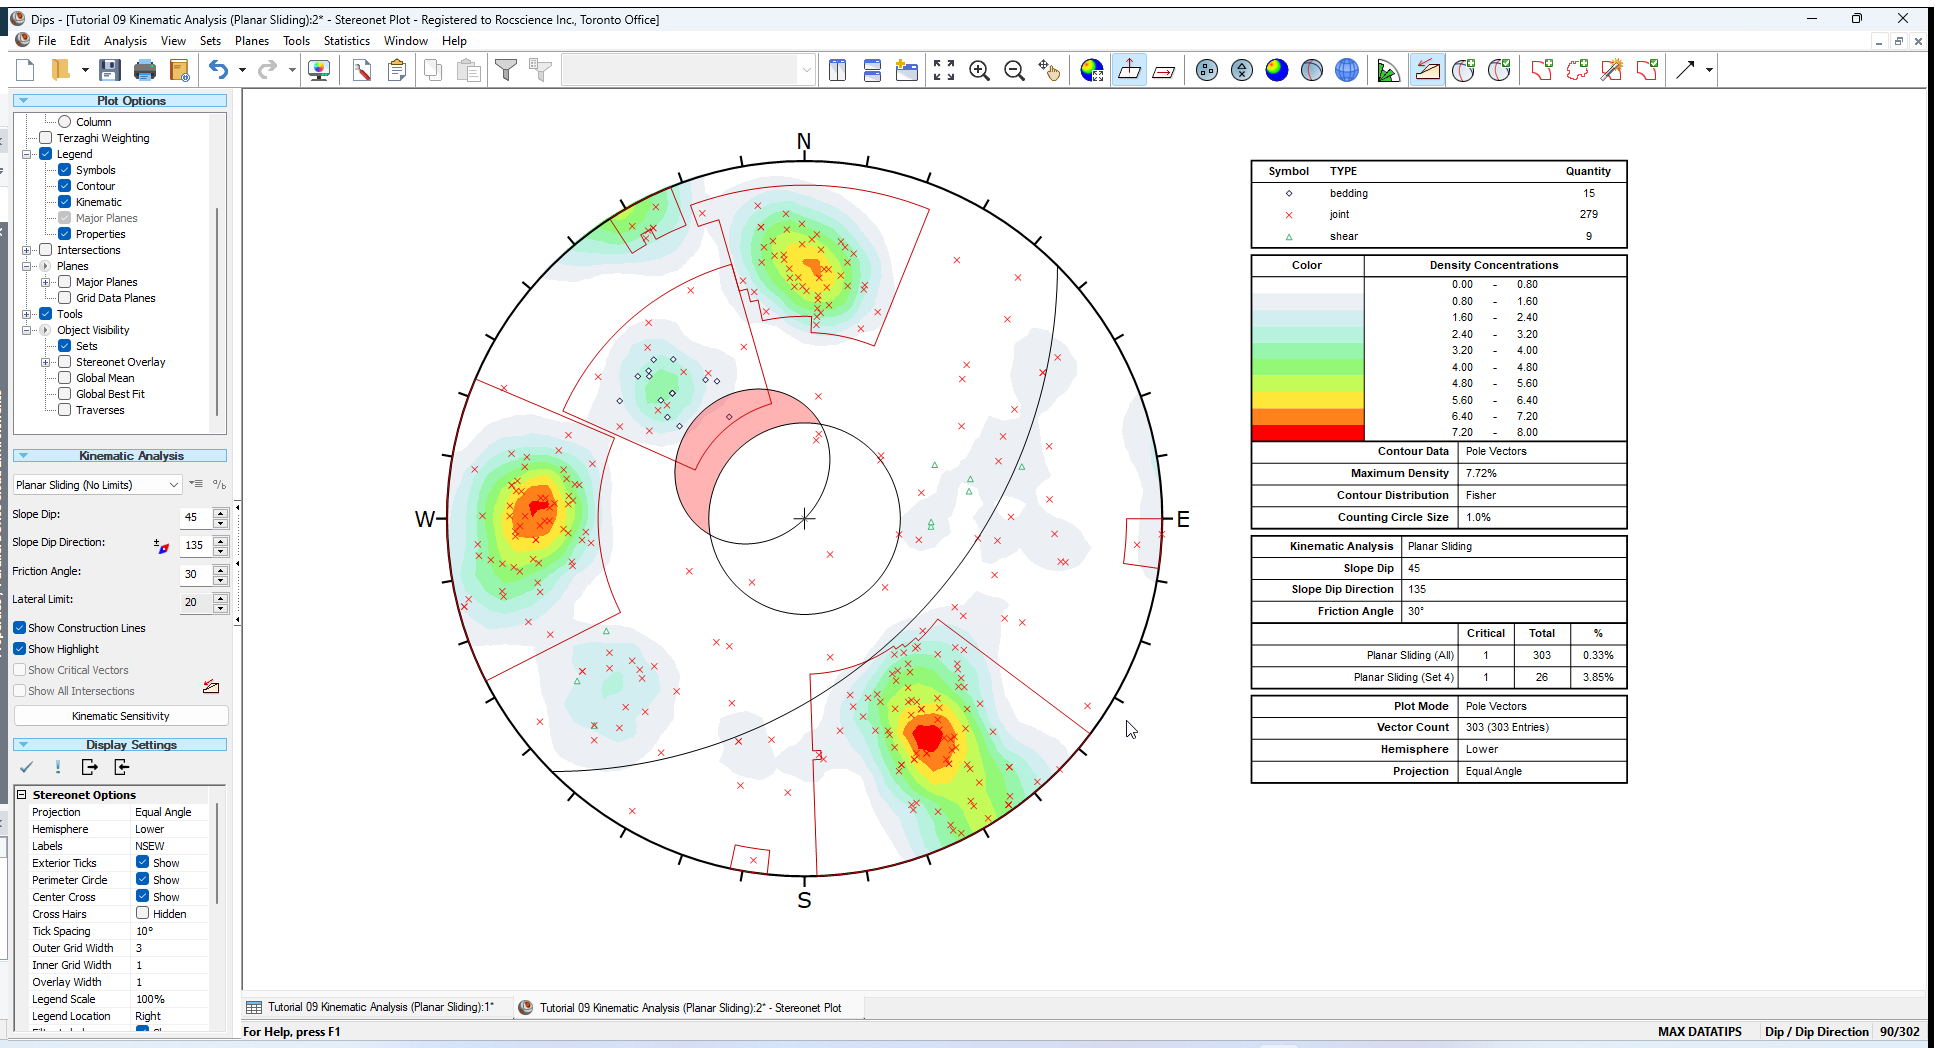
Task: Click the filter funnel icon
Action: point(506,70)
